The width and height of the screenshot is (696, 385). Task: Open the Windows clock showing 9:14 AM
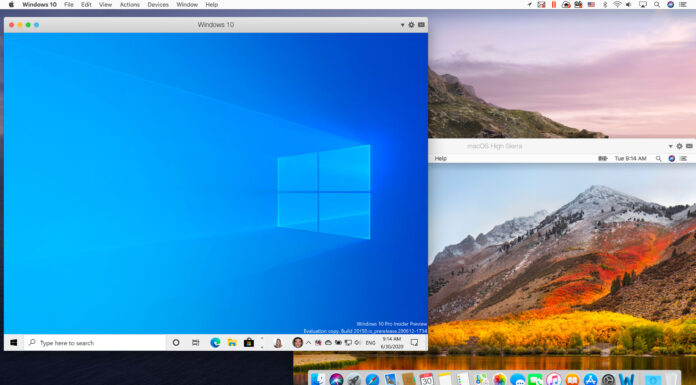(392, 343)
